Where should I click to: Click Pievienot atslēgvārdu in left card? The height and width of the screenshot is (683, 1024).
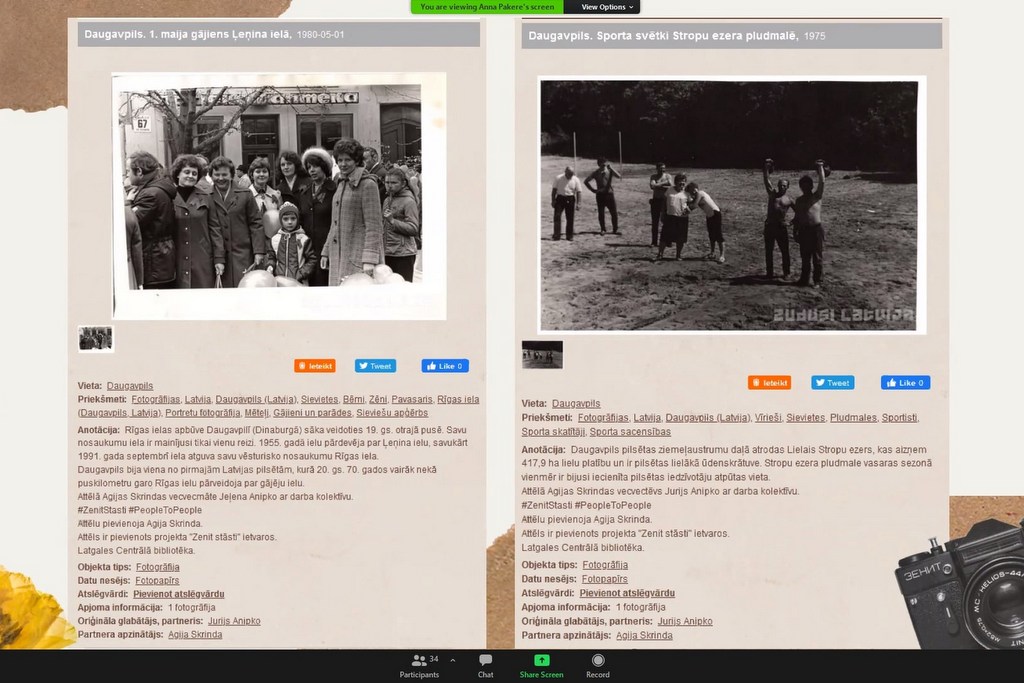pyautogui.click(x=178, y=594)
